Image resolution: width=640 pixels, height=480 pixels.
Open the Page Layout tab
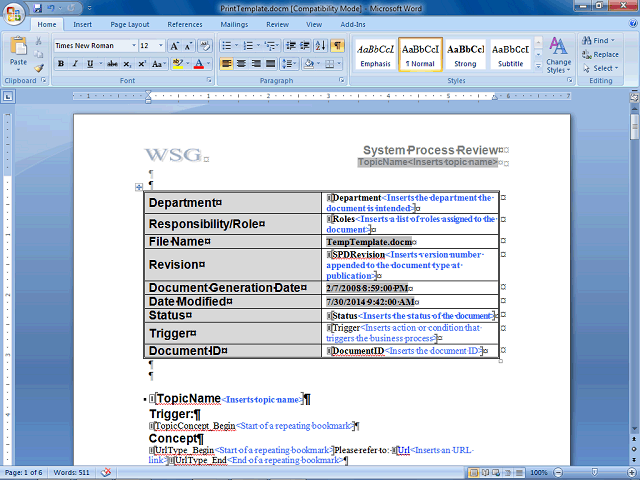(x=130, y=24)
